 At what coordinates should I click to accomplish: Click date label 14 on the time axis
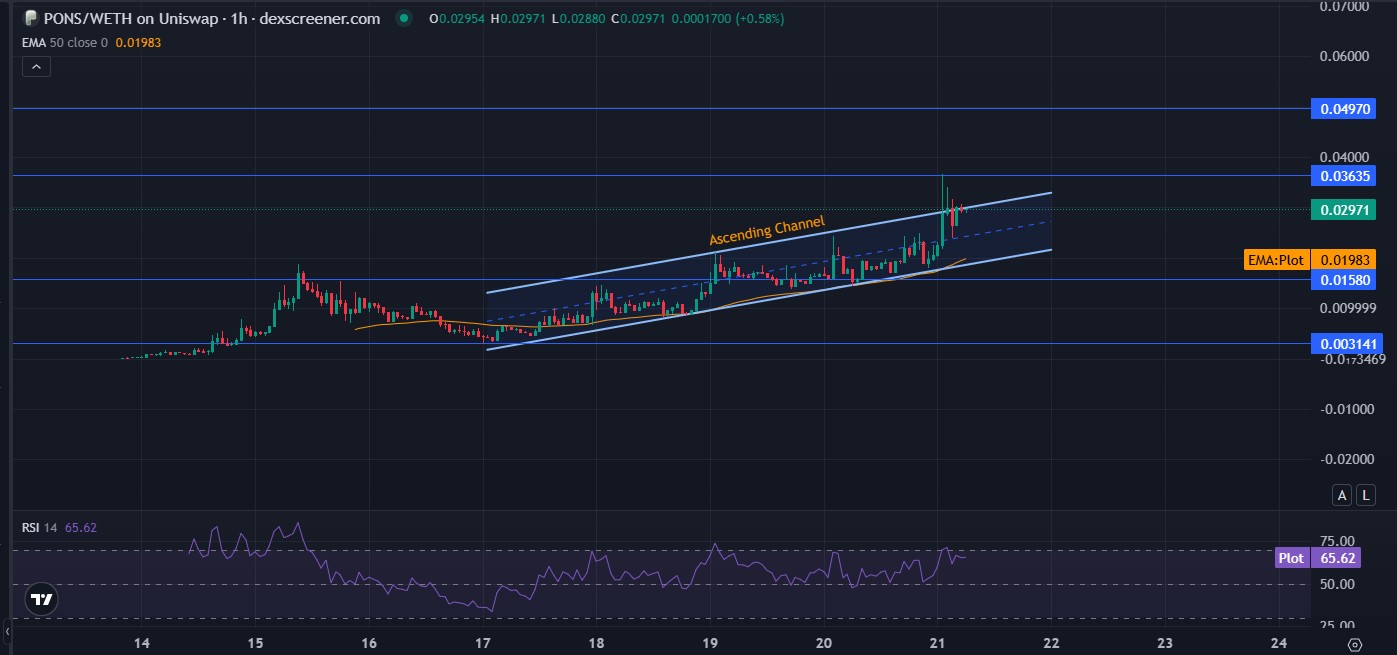(x=141, y=642)
